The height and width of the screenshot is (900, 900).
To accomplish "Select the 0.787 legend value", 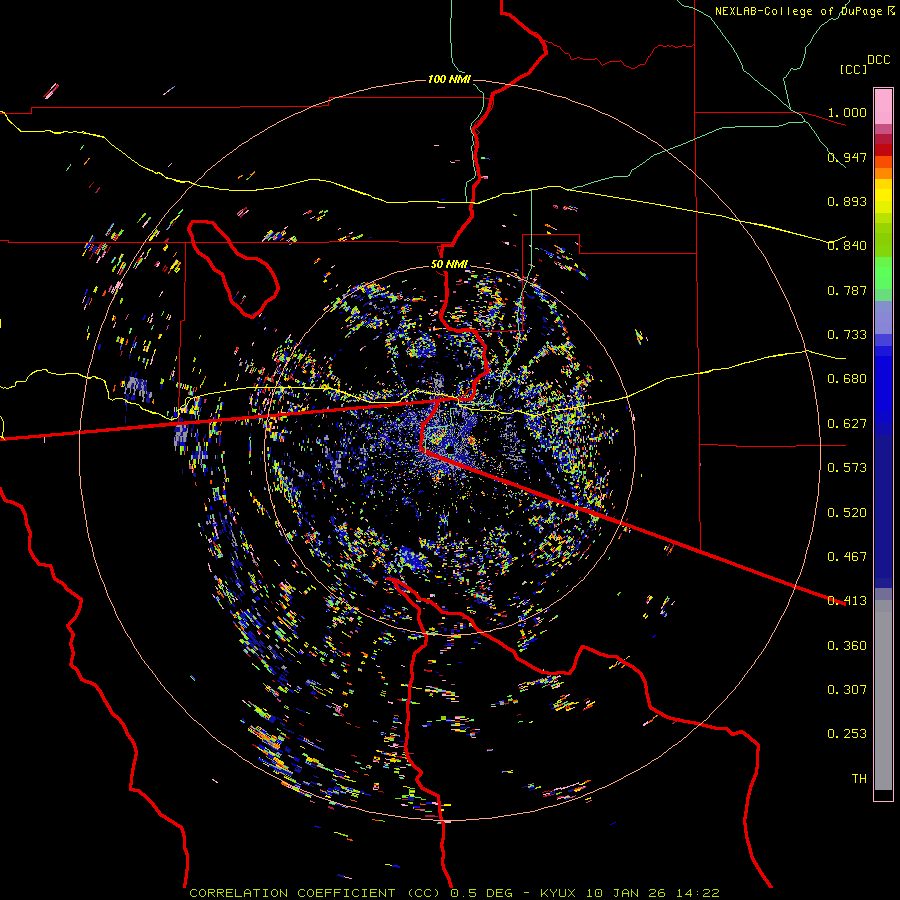I will tap(847, 290).
